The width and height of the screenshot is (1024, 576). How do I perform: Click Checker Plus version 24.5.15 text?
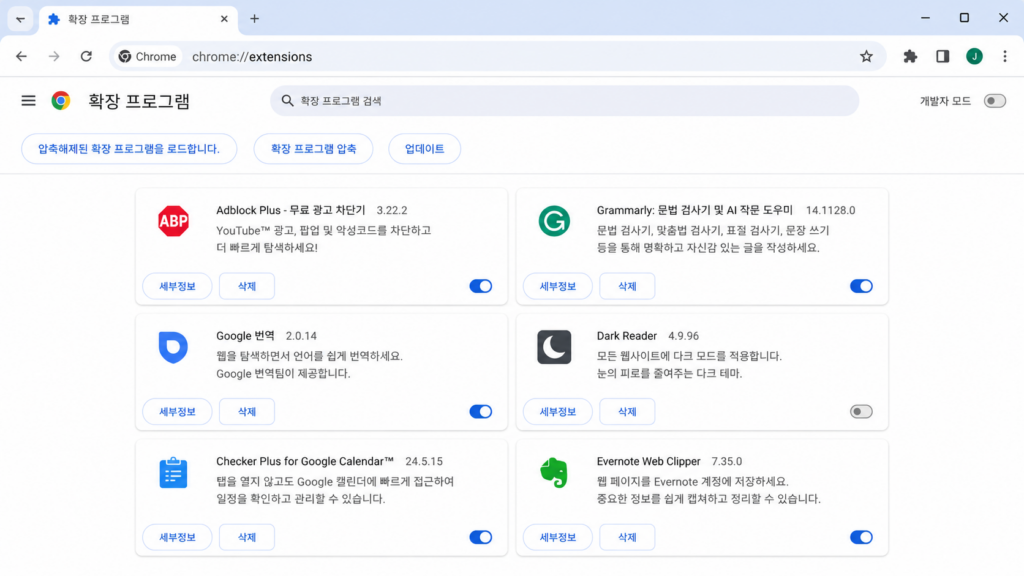coord(424,461)
